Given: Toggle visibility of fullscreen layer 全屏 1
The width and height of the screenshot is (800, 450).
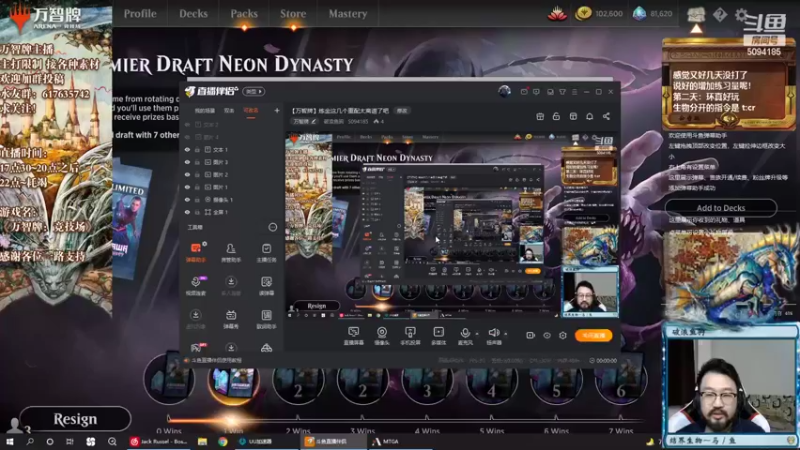Looking at the screenshot, I should pyautogui.click(x=187, y=212).
